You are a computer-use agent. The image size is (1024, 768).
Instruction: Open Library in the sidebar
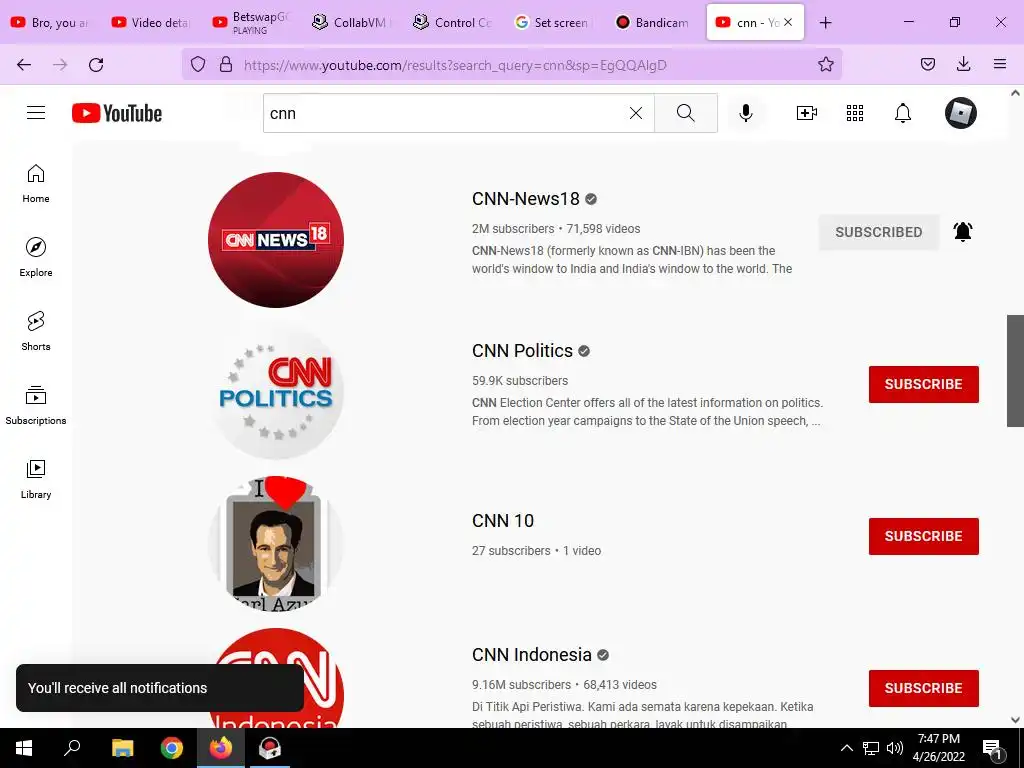pos(36,479)
